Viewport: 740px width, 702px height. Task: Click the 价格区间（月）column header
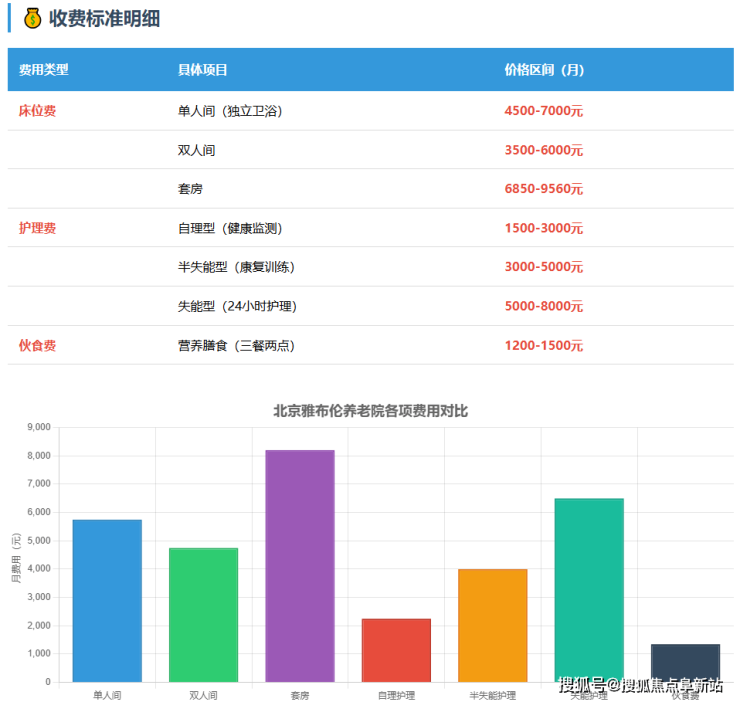point(544,70)
